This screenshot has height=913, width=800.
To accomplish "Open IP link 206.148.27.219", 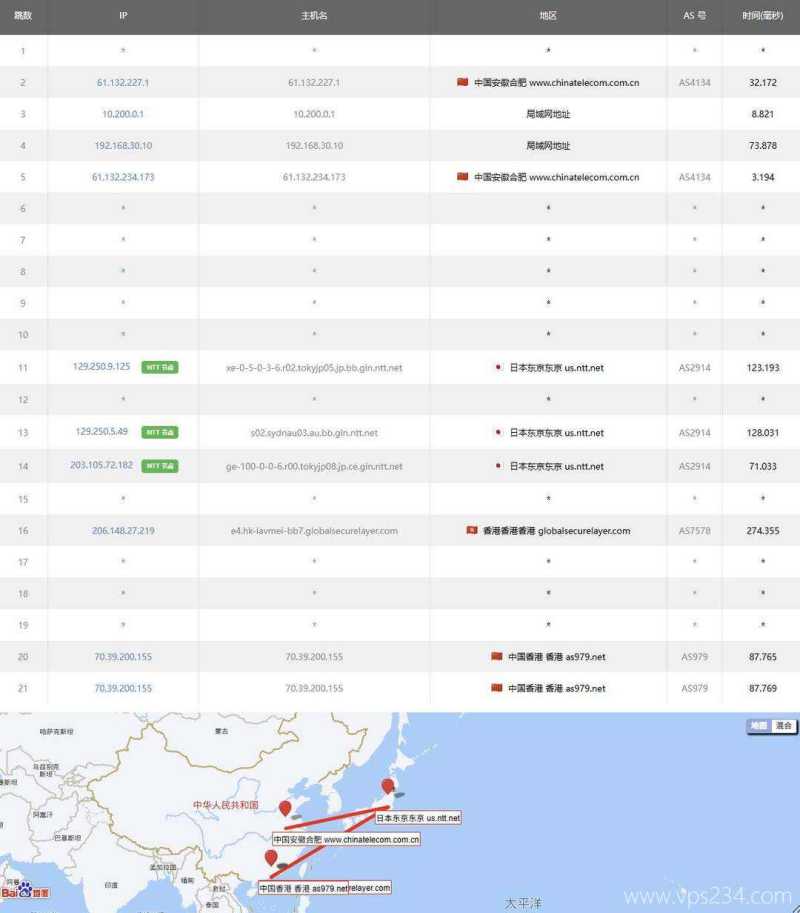I will (x=123, y=530).
